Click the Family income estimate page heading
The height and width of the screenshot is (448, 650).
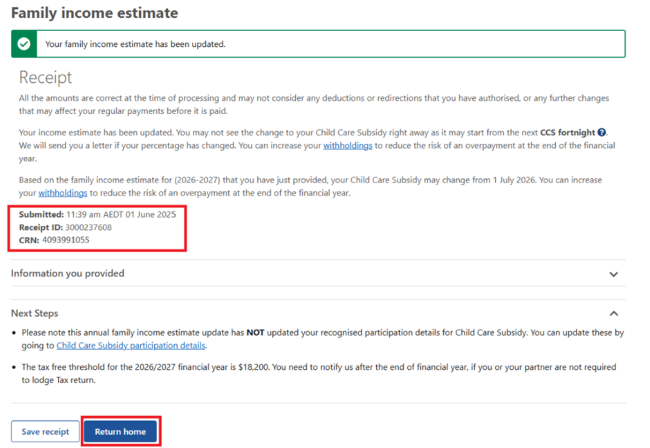94,13
